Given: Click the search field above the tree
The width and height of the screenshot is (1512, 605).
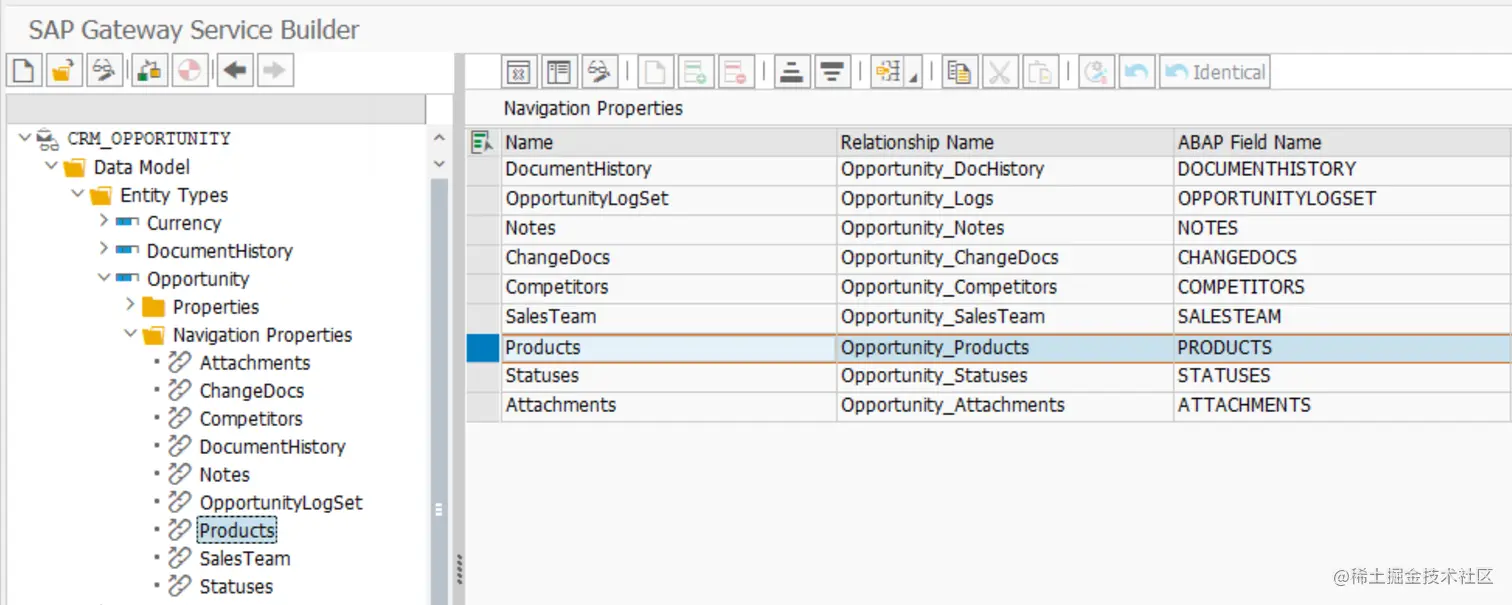Looking at the screenshot, I should pyautogui.click(x=216, y=109).
